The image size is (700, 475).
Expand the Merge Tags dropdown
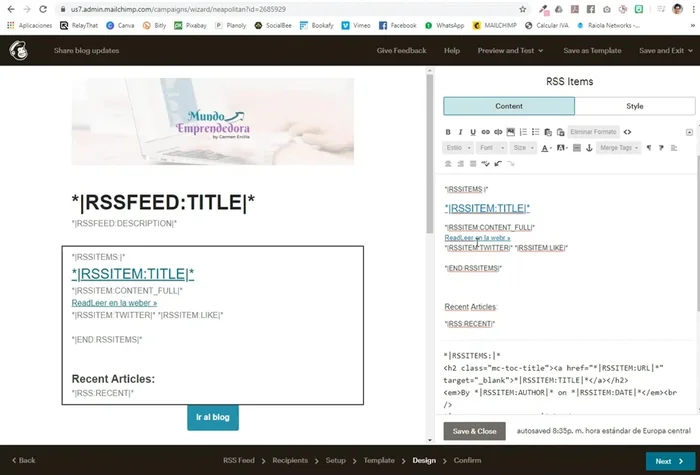pos(617,148)
